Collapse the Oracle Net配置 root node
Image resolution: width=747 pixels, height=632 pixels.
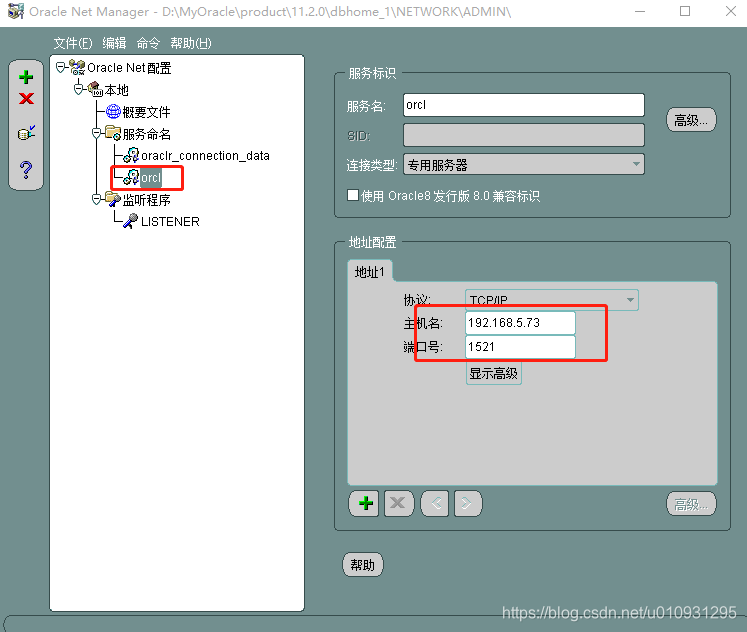pyautogui.click(x=60, y=68)
